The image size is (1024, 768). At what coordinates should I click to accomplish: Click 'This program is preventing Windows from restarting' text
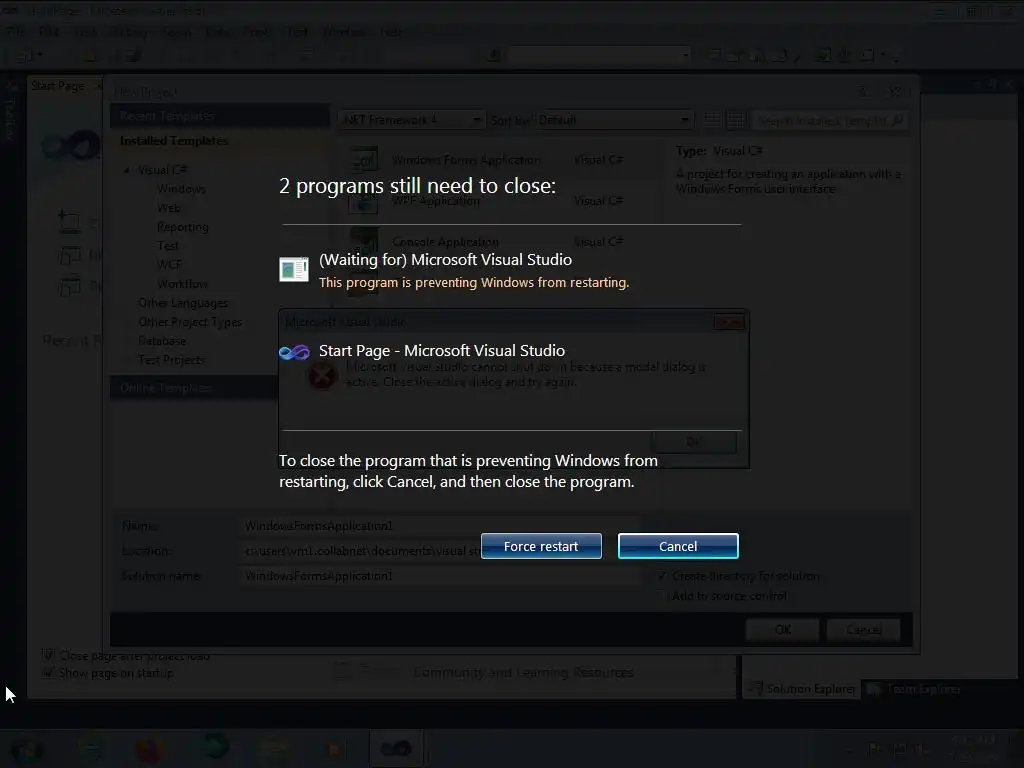point(474,282)
